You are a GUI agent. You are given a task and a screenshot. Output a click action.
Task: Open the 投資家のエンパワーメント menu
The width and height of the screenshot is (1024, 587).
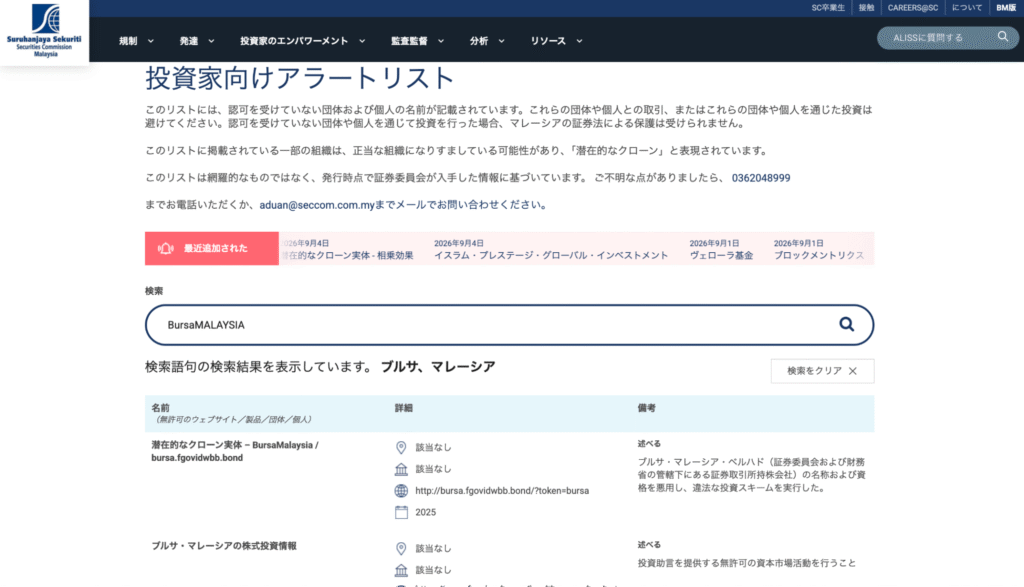click(294, 40)
